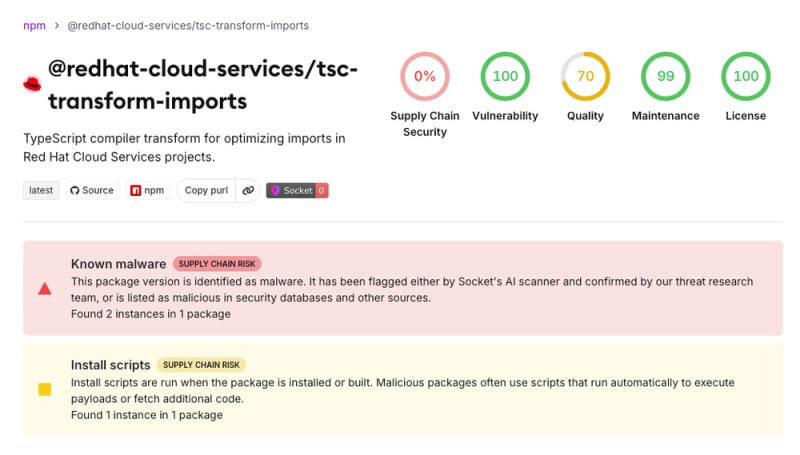
Task: Open the Supply Chain Security 0% score
Action: click(x=425, y=76)
